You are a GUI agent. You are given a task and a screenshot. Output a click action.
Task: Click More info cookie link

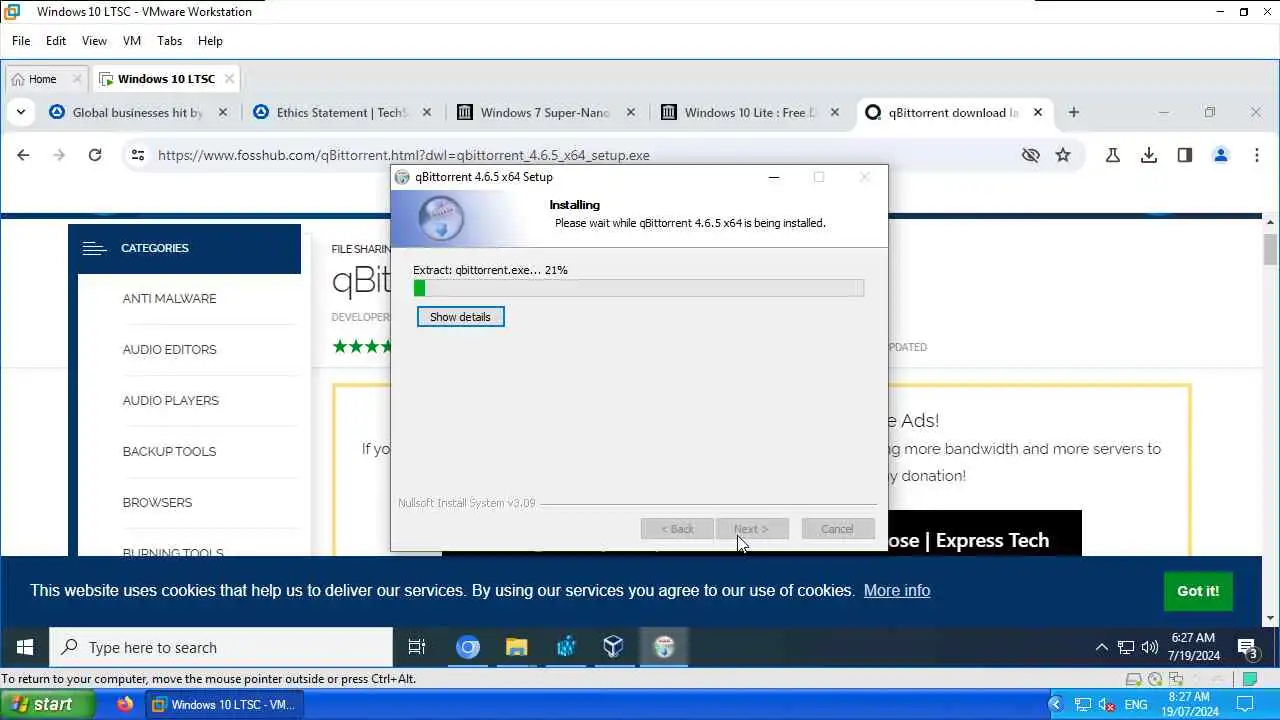click(x=897, y=590)
